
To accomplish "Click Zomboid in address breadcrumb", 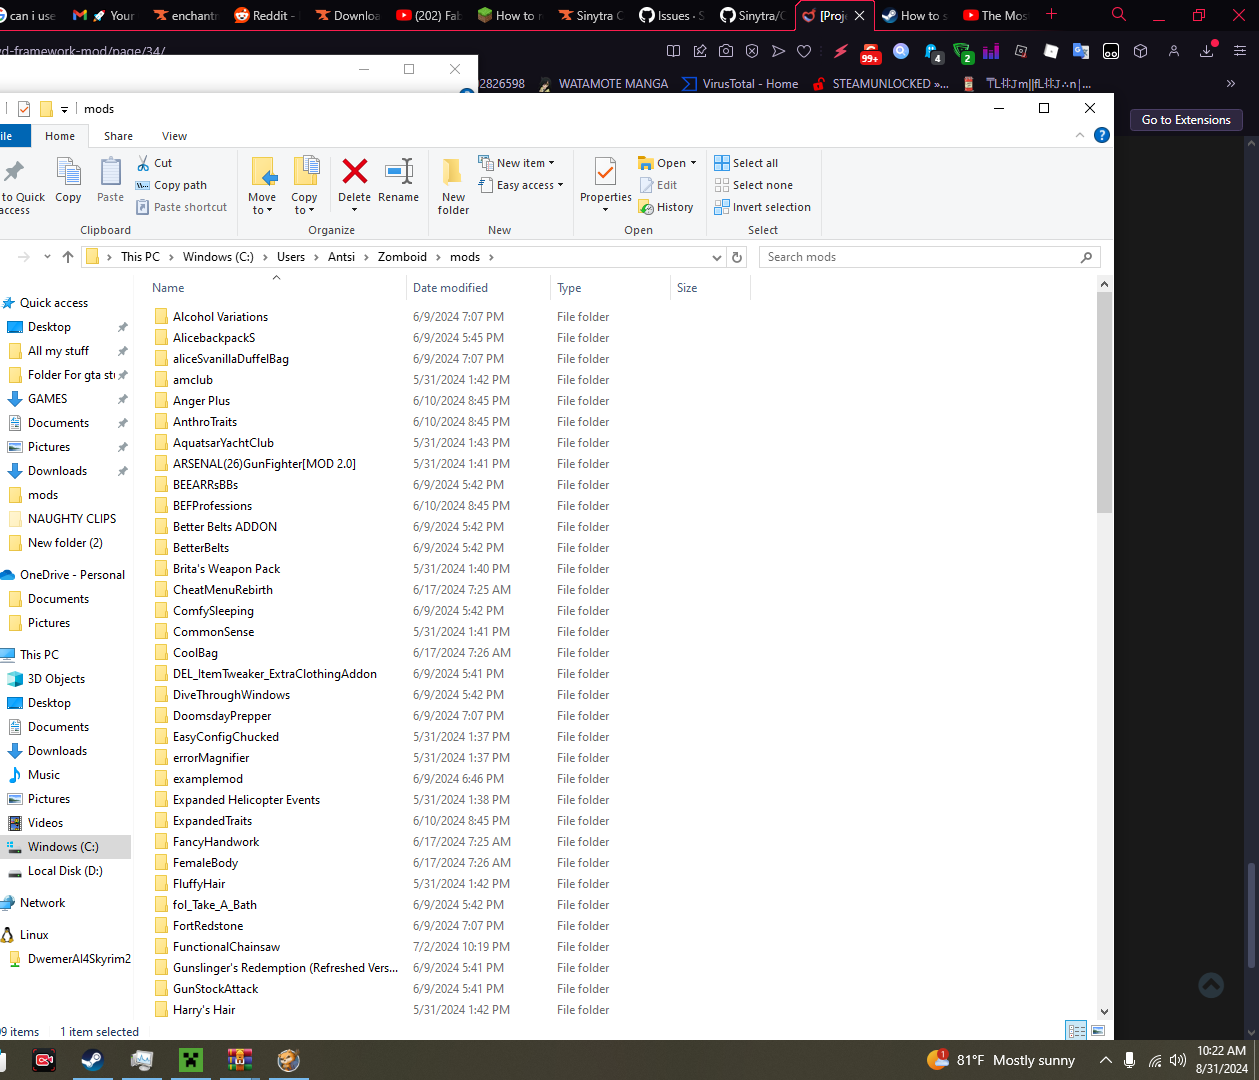I will point(402,257).
